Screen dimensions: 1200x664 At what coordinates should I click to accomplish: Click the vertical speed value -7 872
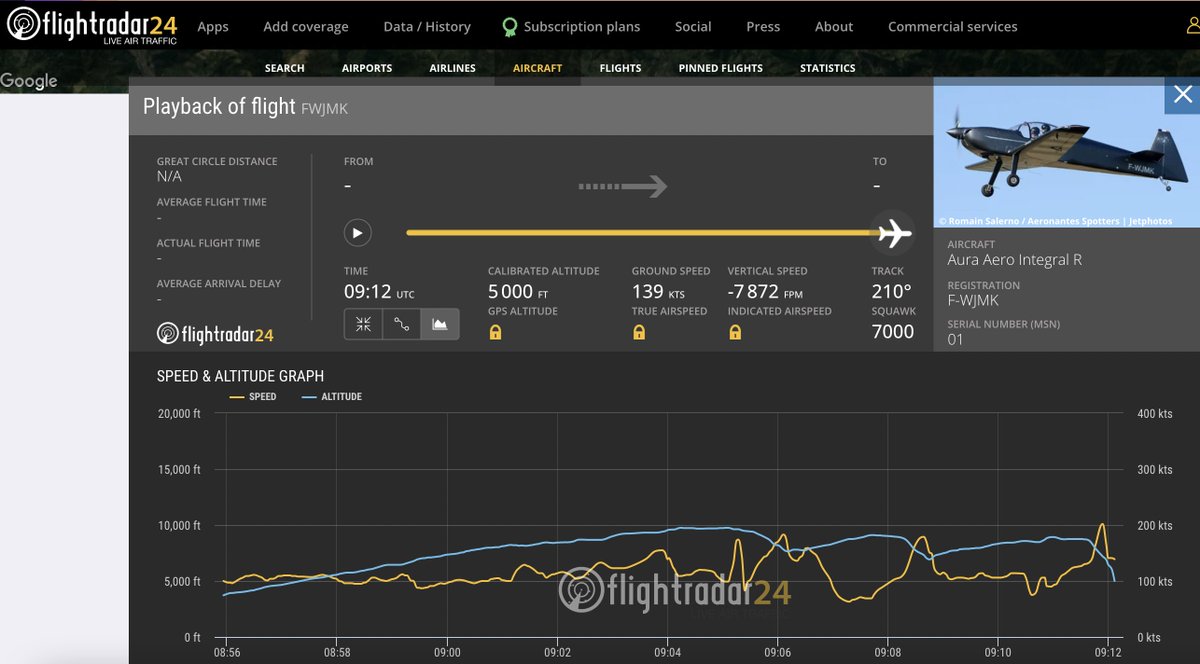pyautogui.click(x=754, y=292)
